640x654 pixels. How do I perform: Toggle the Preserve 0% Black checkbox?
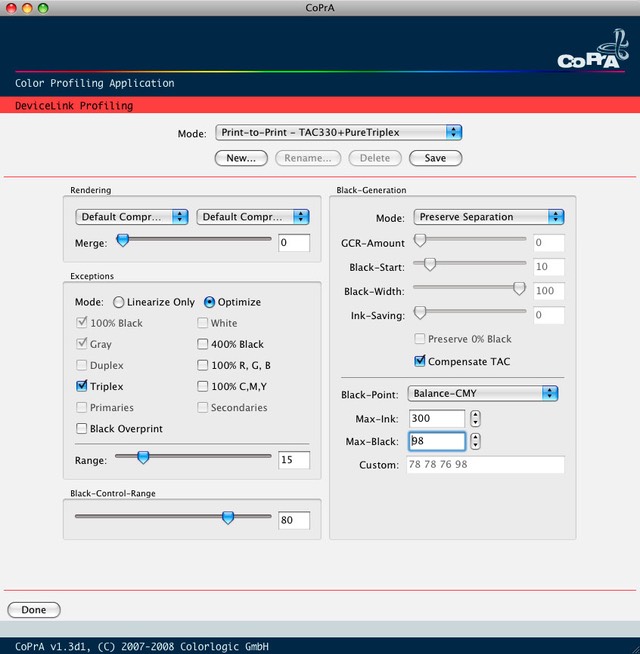pos(420,339)
